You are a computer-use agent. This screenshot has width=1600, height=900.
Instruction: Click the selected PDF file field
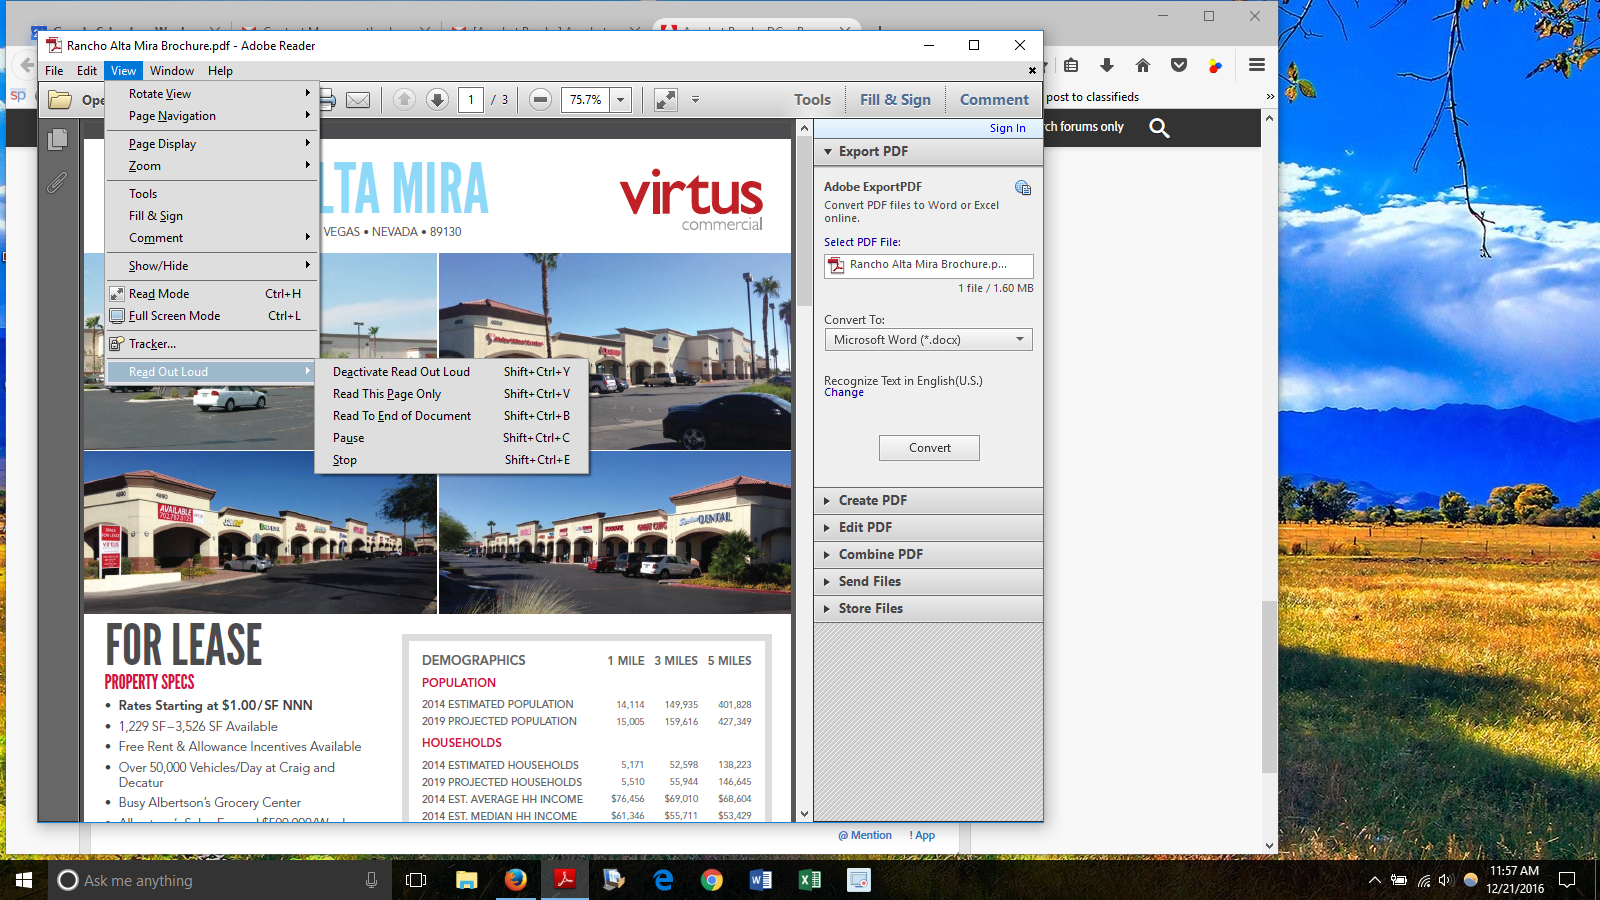tap(928, 265)
